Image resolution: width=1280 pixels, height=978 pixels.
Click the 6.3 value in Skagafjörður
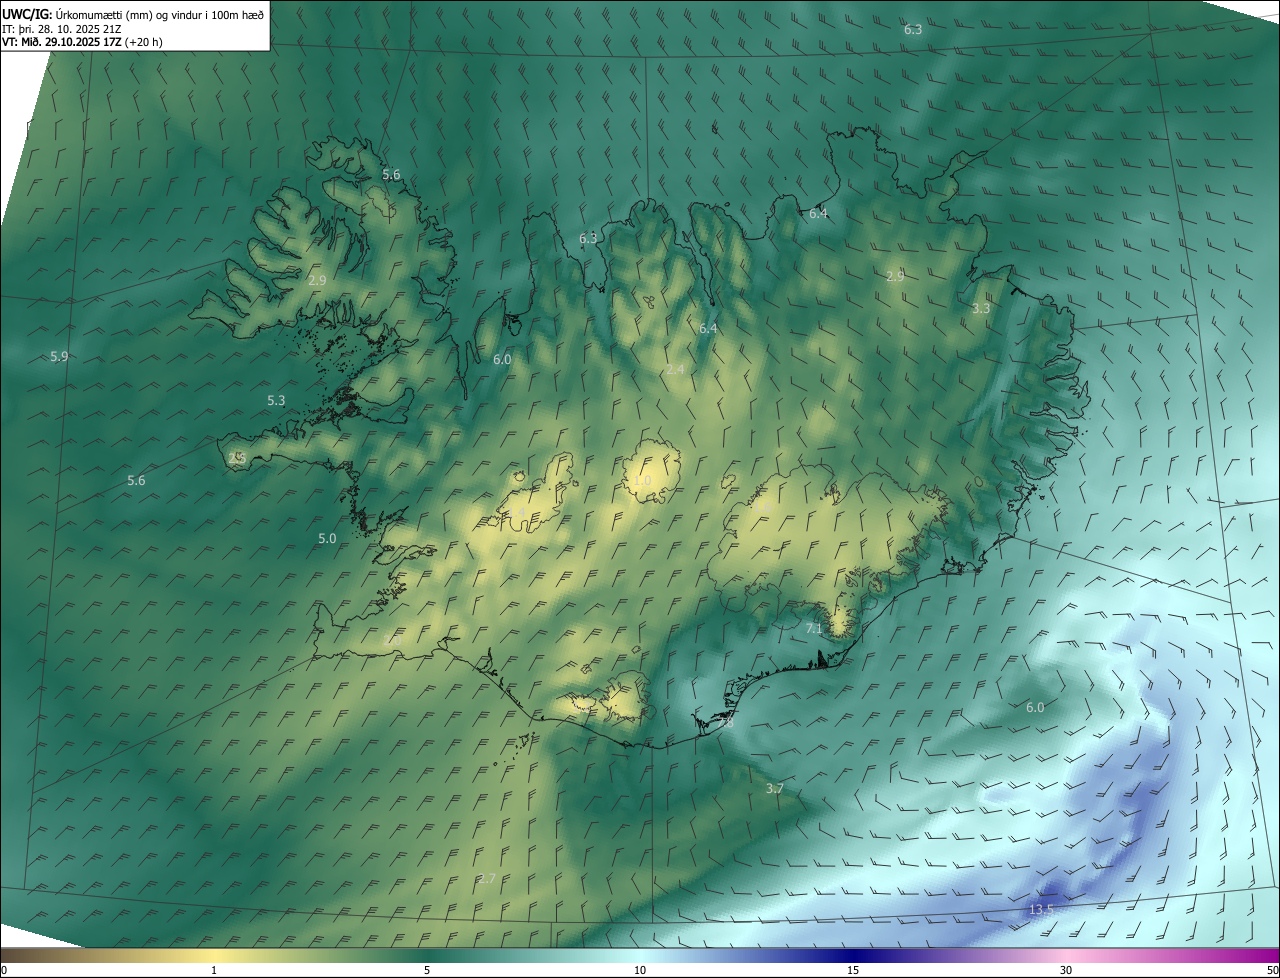(x=588, y=238)
